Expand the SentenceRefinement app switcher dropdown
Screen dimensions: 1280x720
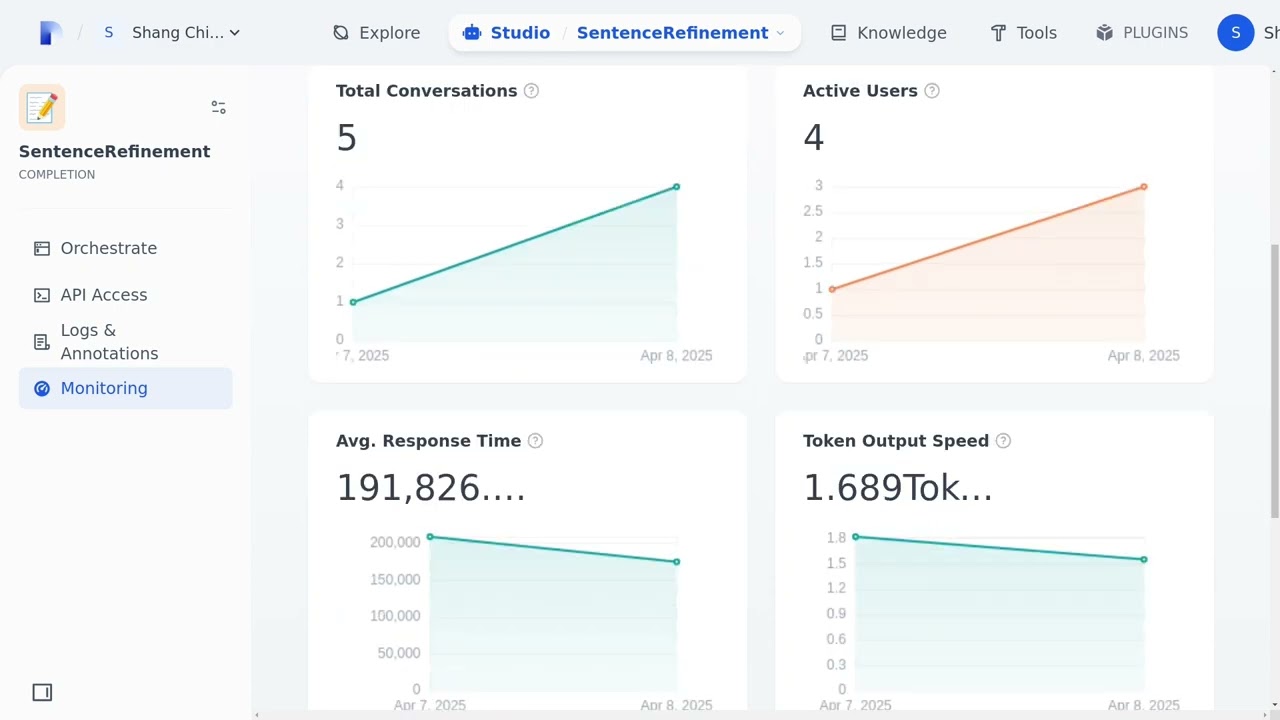(x=780, y=33)
